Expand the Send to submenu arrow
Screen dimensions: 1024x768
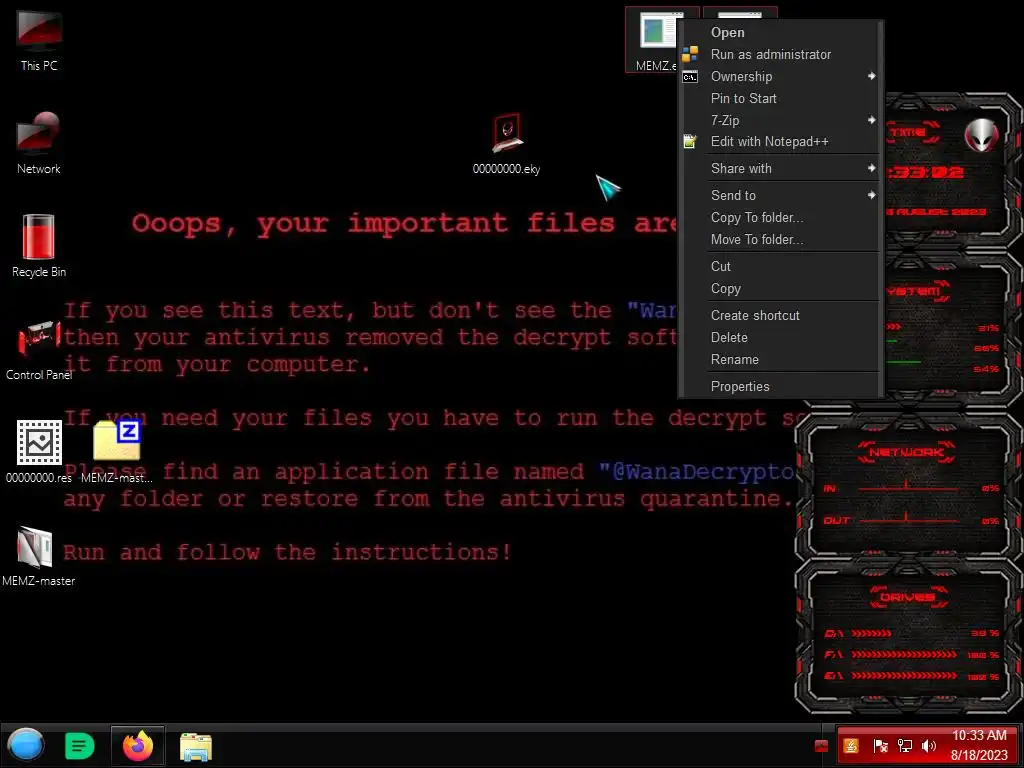coord(871,195)
